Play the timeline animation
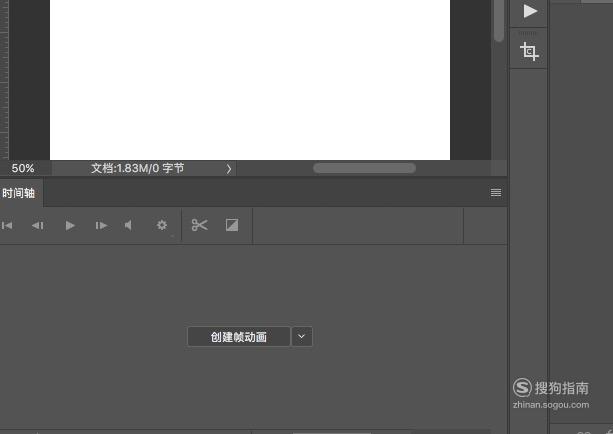This screenshot has height=434, width=613. [70, 226]
